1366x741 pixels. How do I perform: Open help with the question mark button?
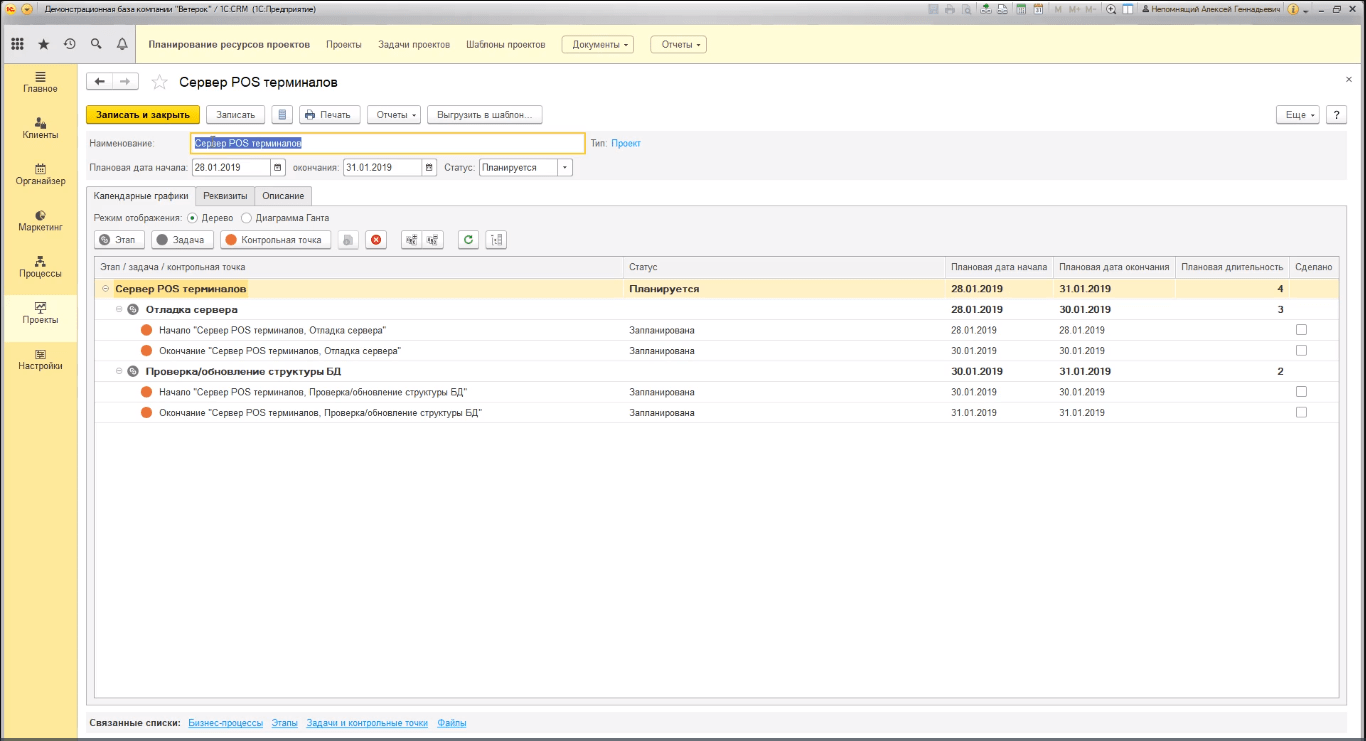coord(1336,115)
